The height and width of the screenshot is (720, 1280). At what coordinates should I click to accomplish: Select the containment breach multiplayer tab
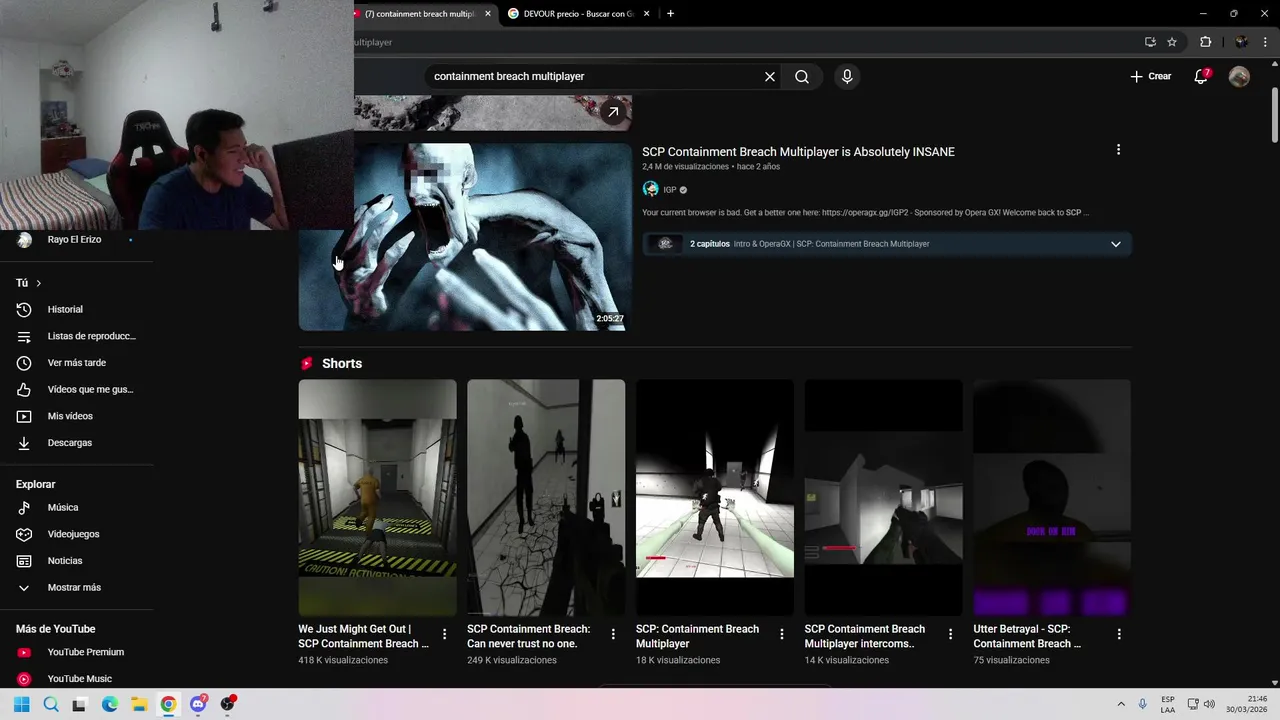click(x=420, y=14)
